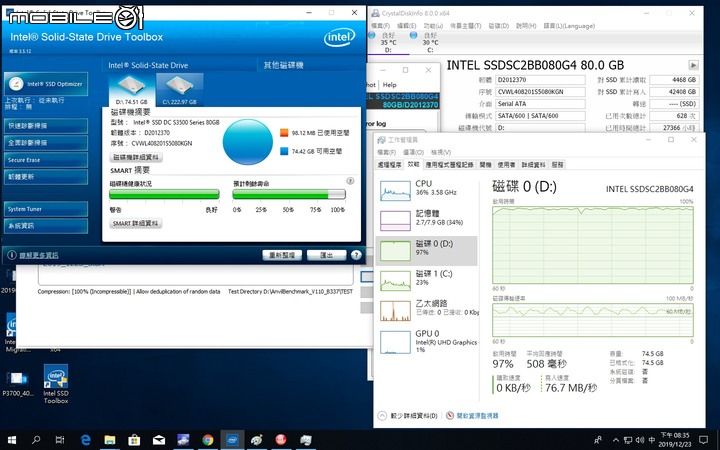The image size is (720, 450).
Task: Click the 磁碟機詳細資料 button
Action: (136, 157)
